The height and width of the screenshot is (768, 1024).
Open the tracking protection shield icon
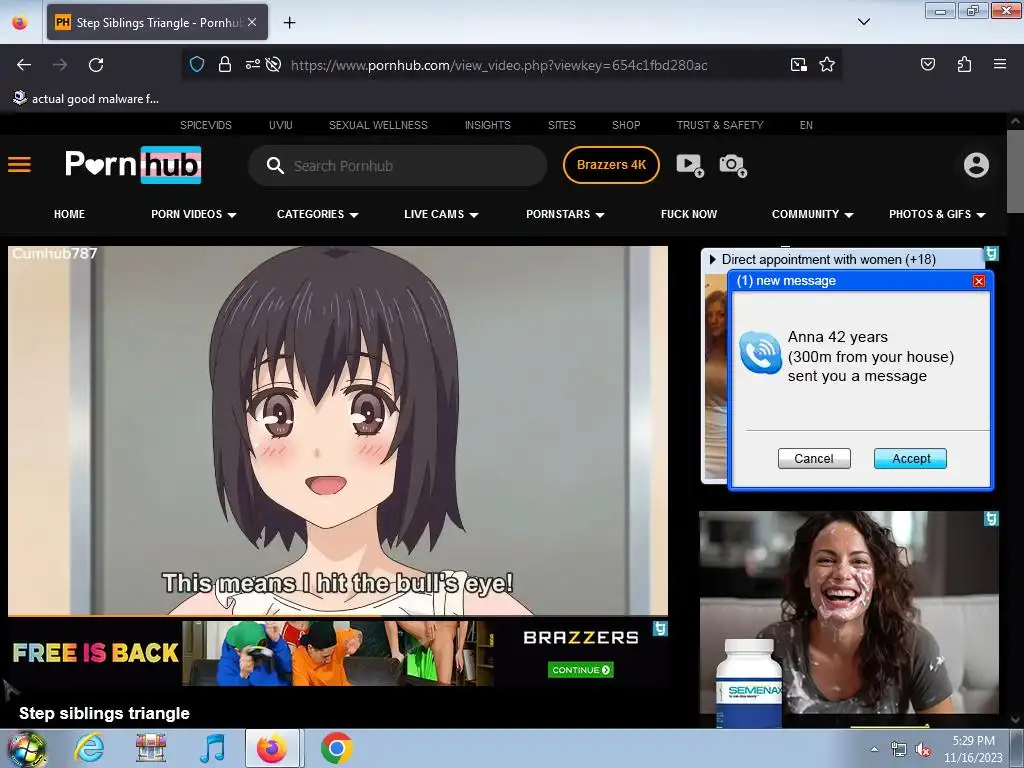tap(197, 65)
